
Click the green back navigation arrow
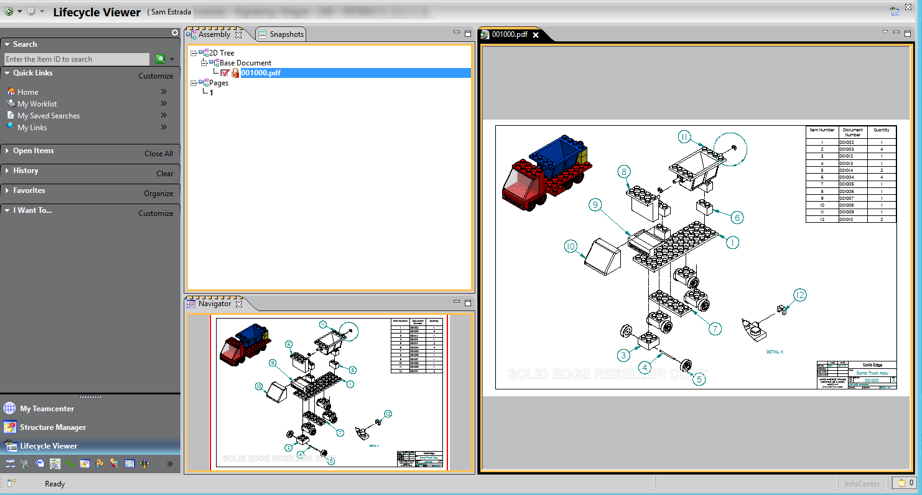click(x=9, y=11)
